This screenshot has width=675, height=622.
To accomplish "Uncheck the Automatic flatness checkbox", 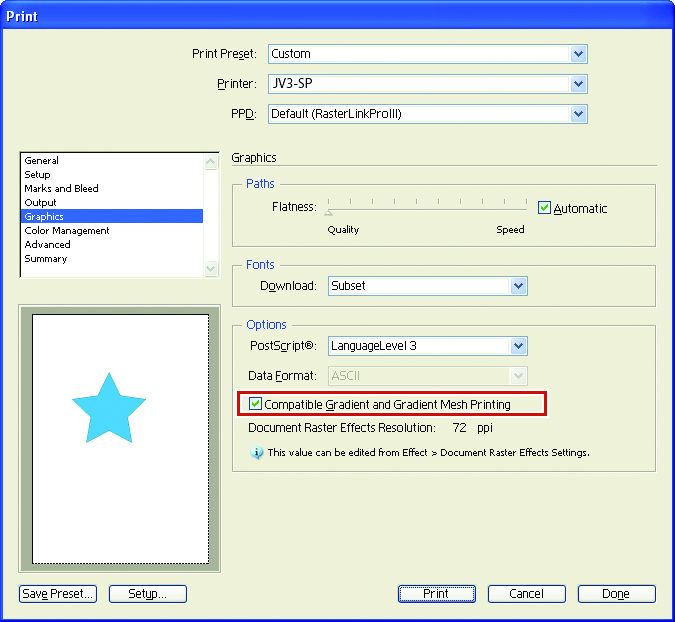I will [x=545, y=208].
